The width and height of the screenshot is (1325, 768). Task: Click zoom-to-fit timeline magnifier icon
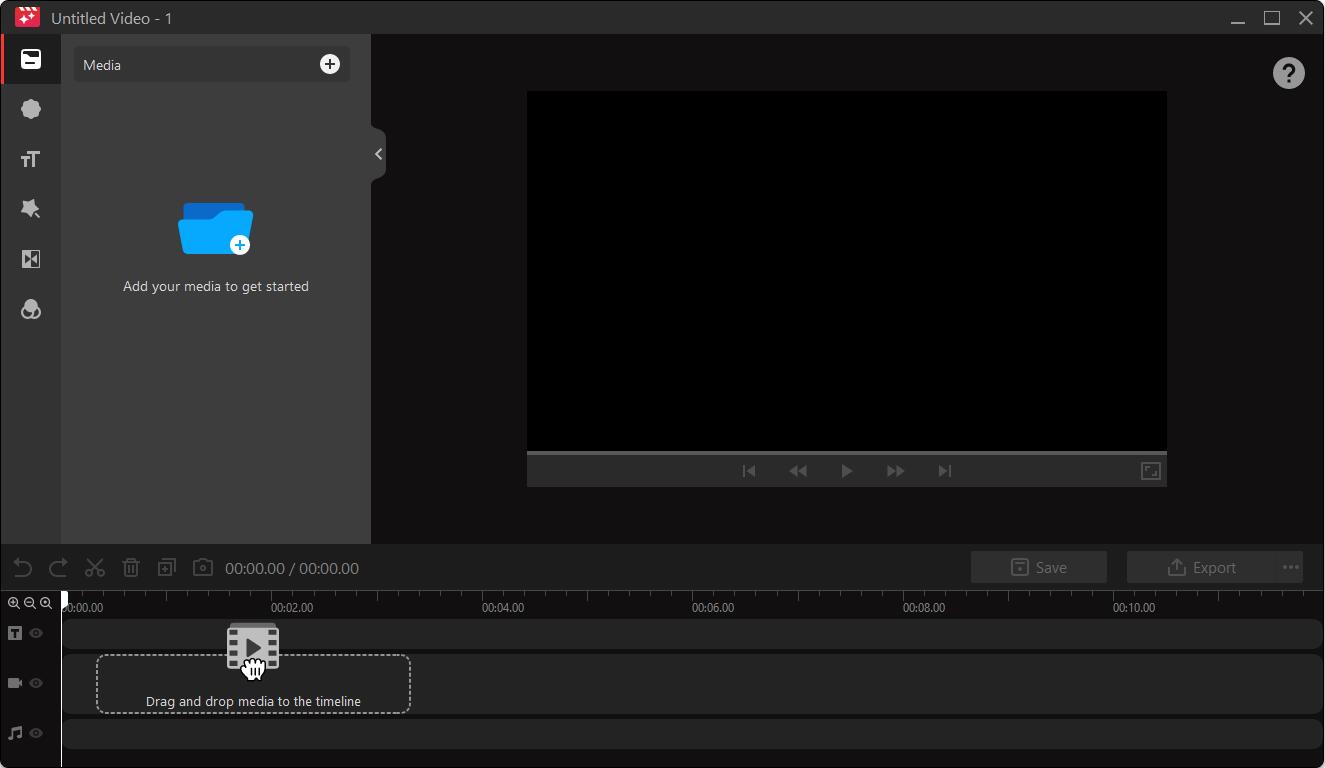click(46, 603)
